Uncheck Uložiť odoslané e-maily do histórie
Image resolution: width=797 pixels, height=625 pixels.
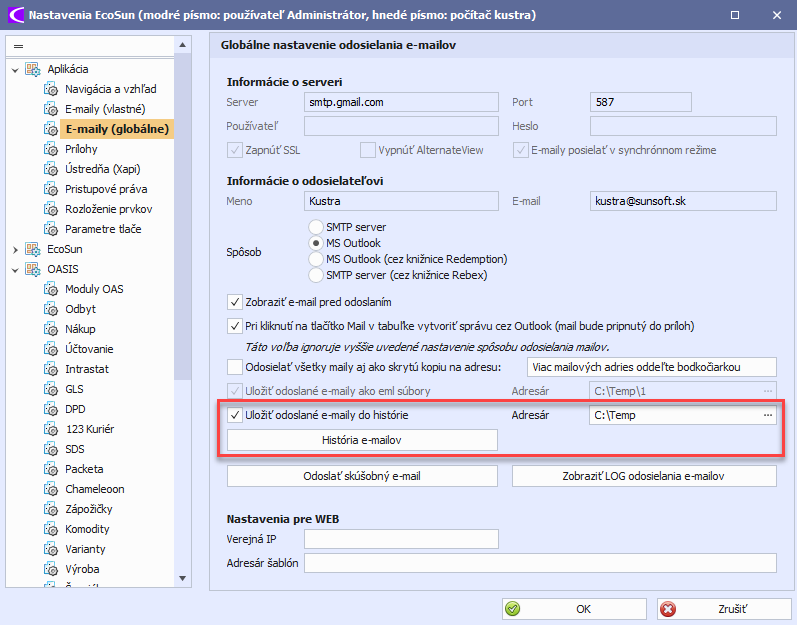(235, 415)
